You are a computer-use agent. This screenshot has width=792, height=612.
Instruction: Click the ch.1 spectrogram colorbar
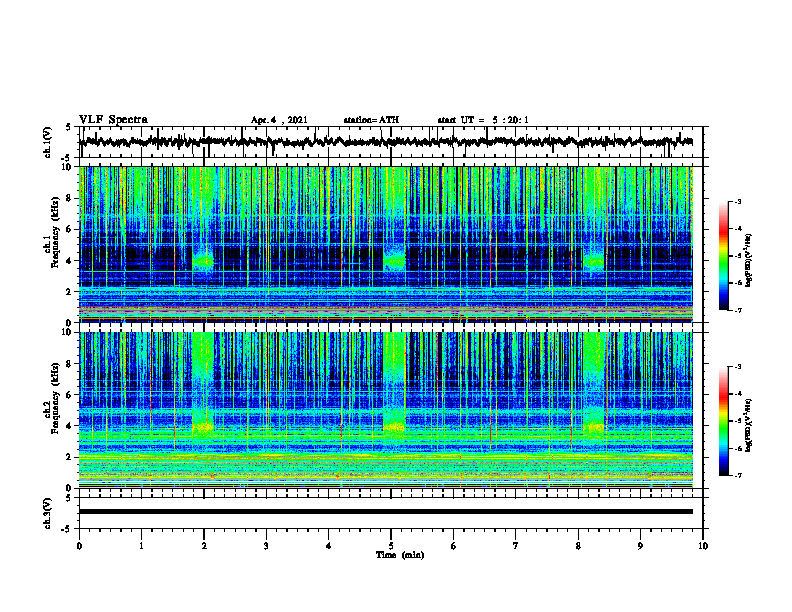tap(724, 256)
